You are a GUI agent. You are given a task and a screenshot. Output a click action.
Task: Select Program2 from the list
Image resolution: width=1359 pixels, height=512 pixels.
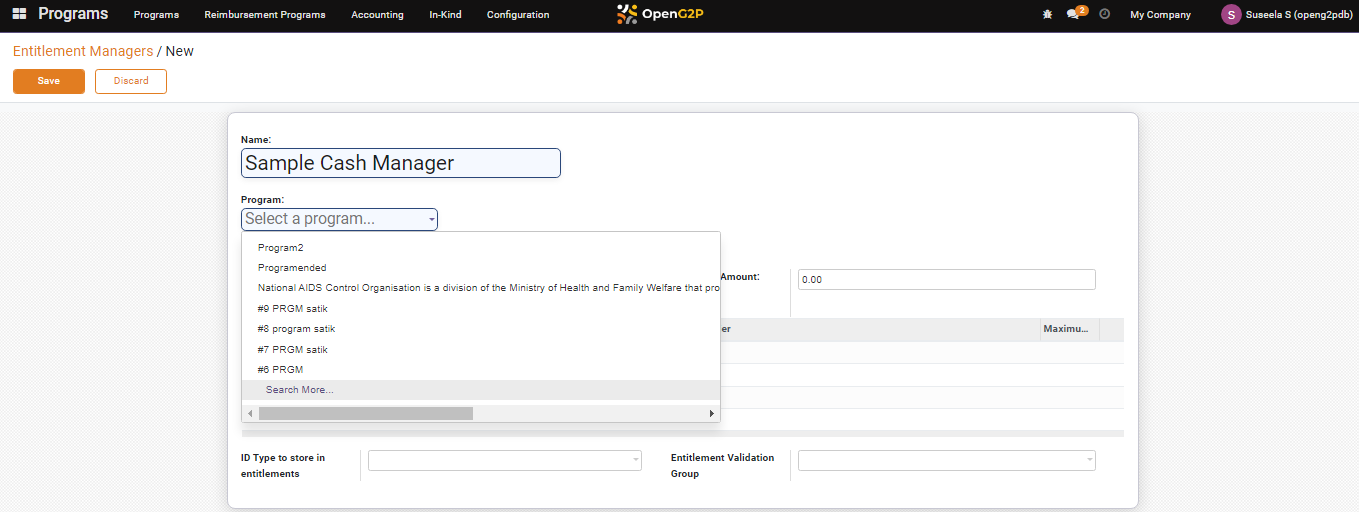pyautogui.click(x=281, y=247)
